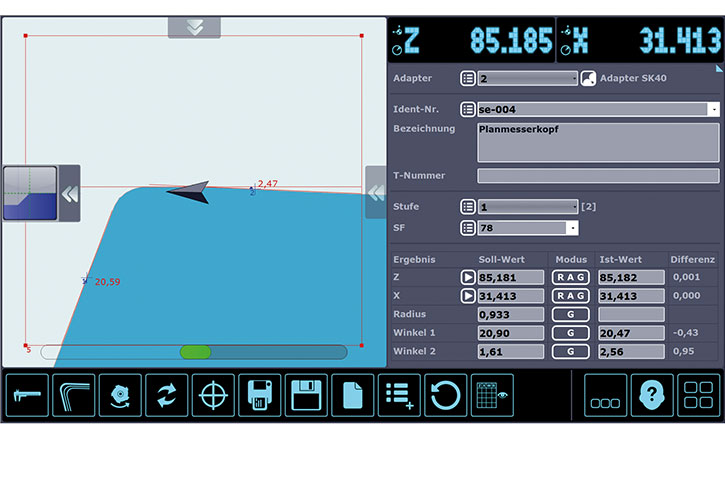The height and width of the screenshot is (480, 725).
Task: Open the Adapter dropdown showing 2
Action: click(x=528, y=78)
